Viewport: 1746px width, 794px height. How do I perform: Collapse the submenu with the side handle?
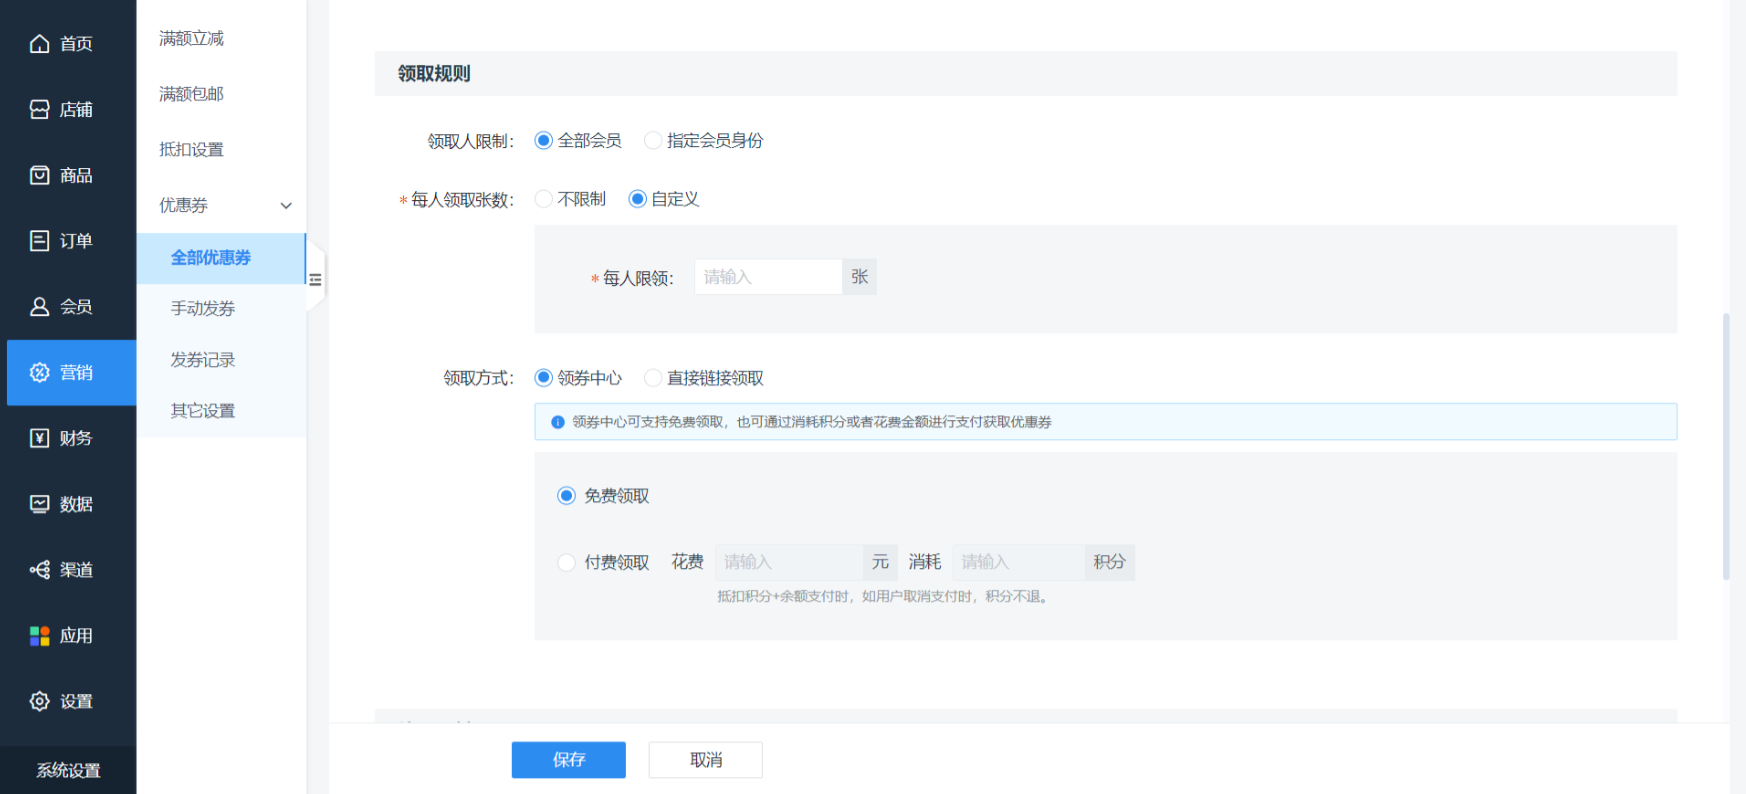click(315, 279)
